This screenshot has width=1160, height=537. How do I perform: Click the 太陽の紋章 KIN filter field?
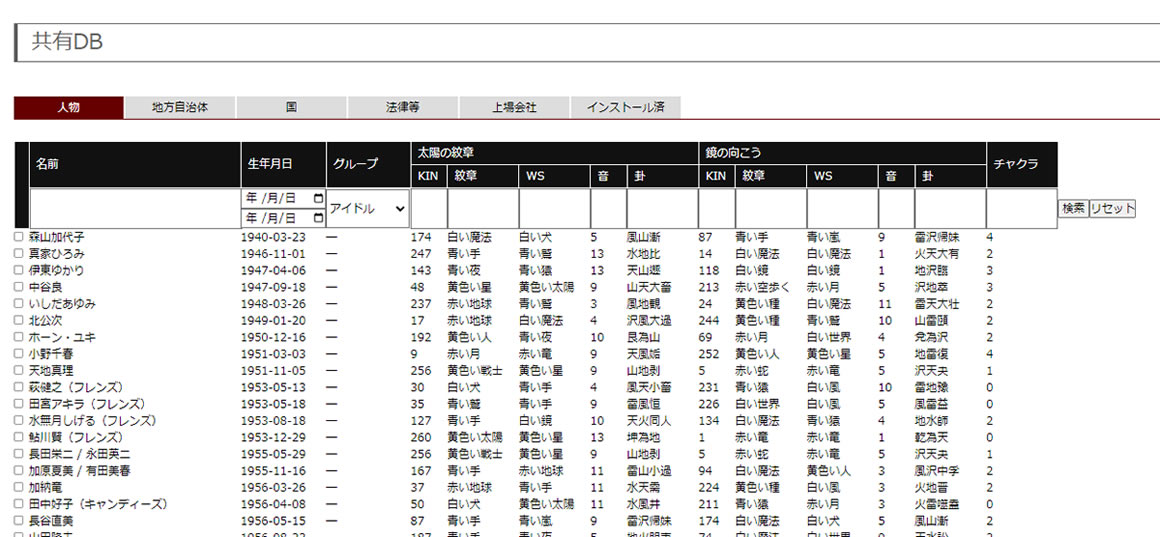[x=428, y=208]
